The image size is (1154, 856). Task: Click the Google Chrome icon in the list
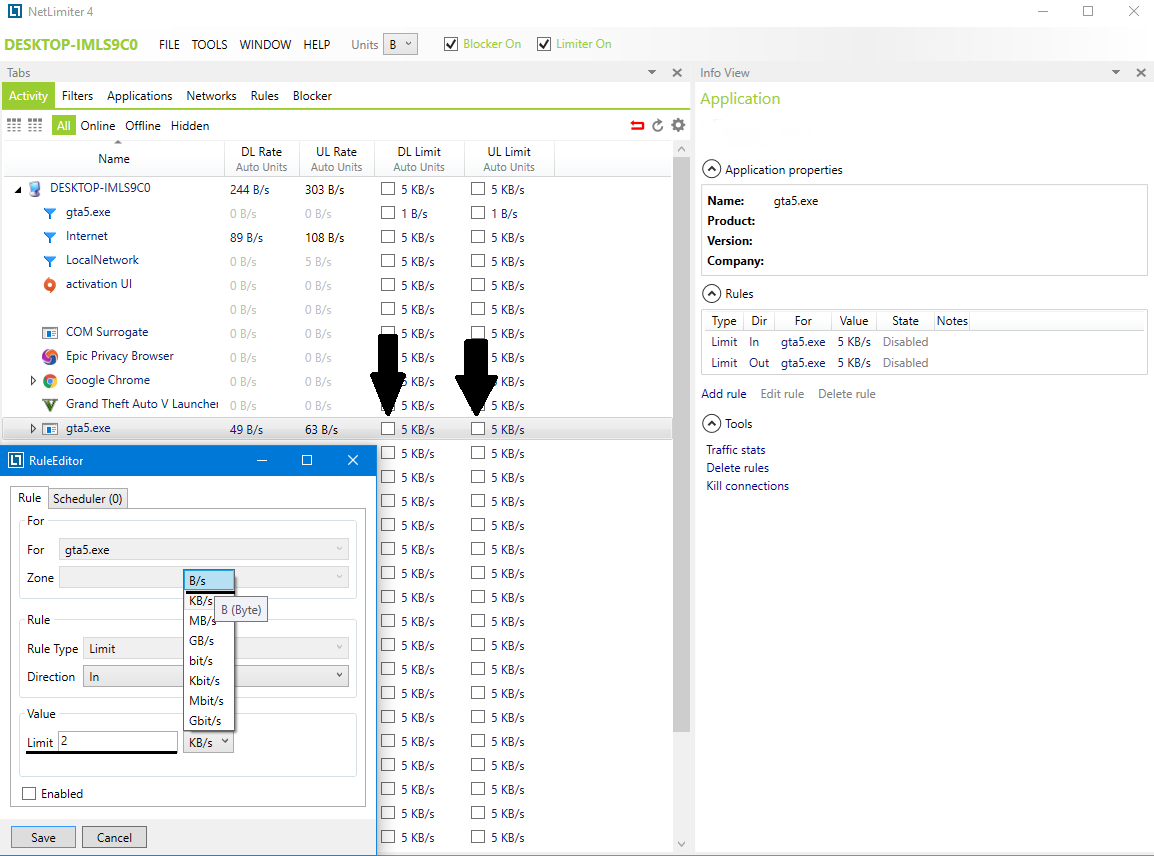[x=50, y=381]
